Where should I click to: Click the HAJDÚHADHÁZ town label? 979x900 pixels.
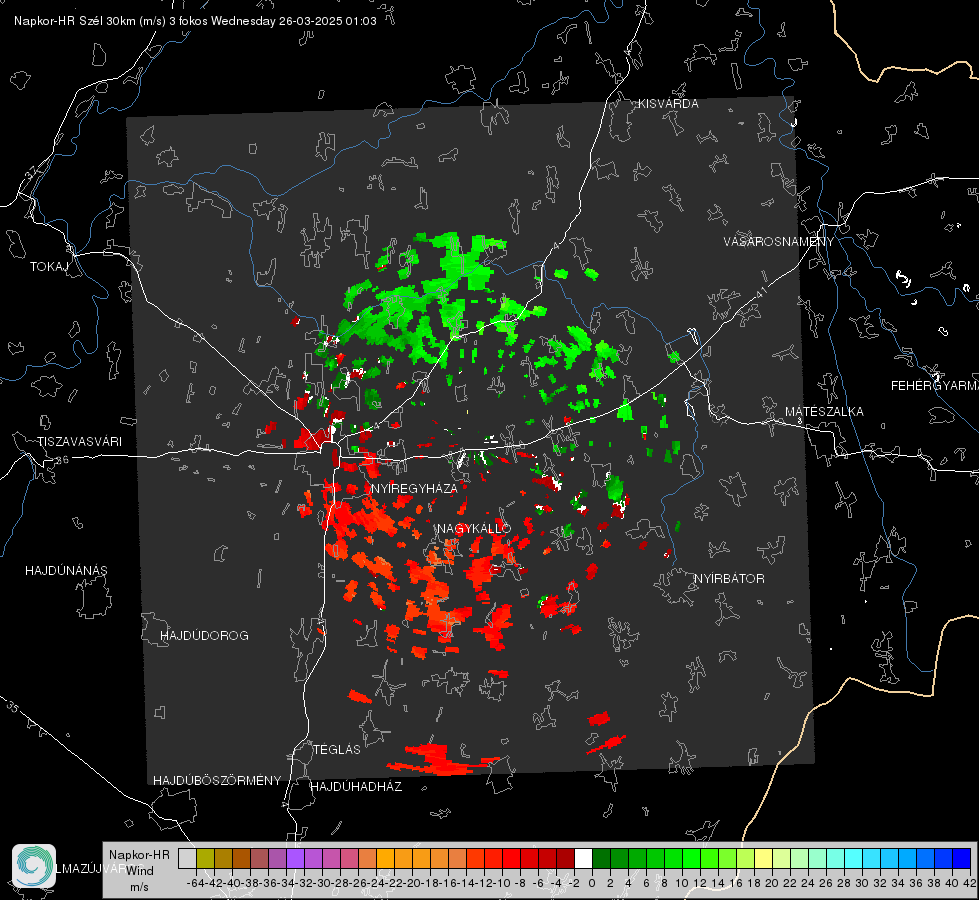[356, 787]
